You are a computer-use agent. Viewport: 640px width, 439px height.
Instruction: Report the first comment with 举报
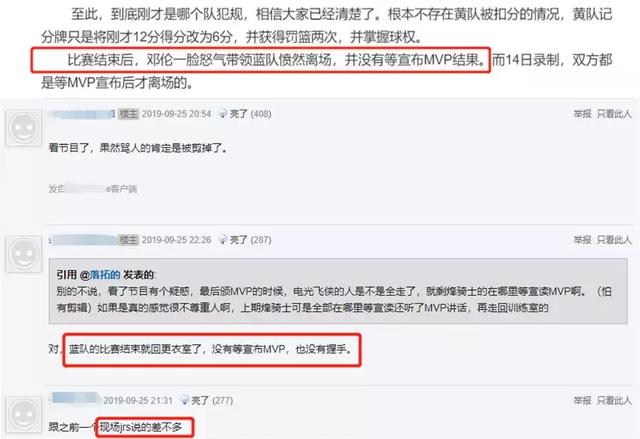pyautogui.click(x=582, y=114)
